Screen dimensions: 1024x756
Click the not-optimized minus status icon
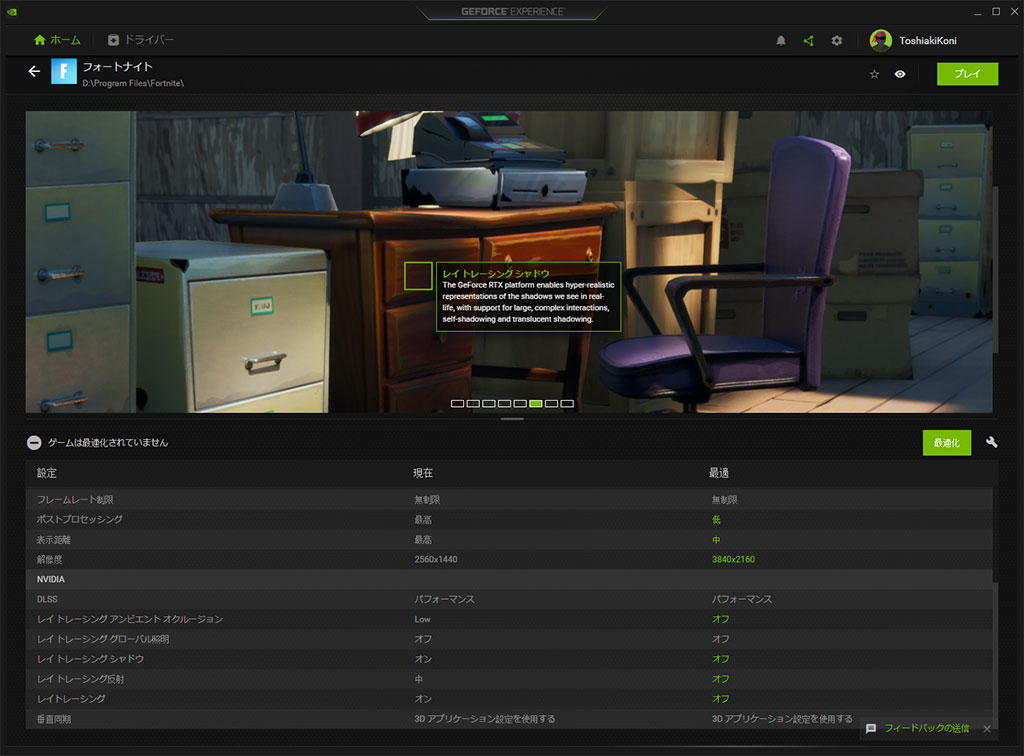click(34, 443)
